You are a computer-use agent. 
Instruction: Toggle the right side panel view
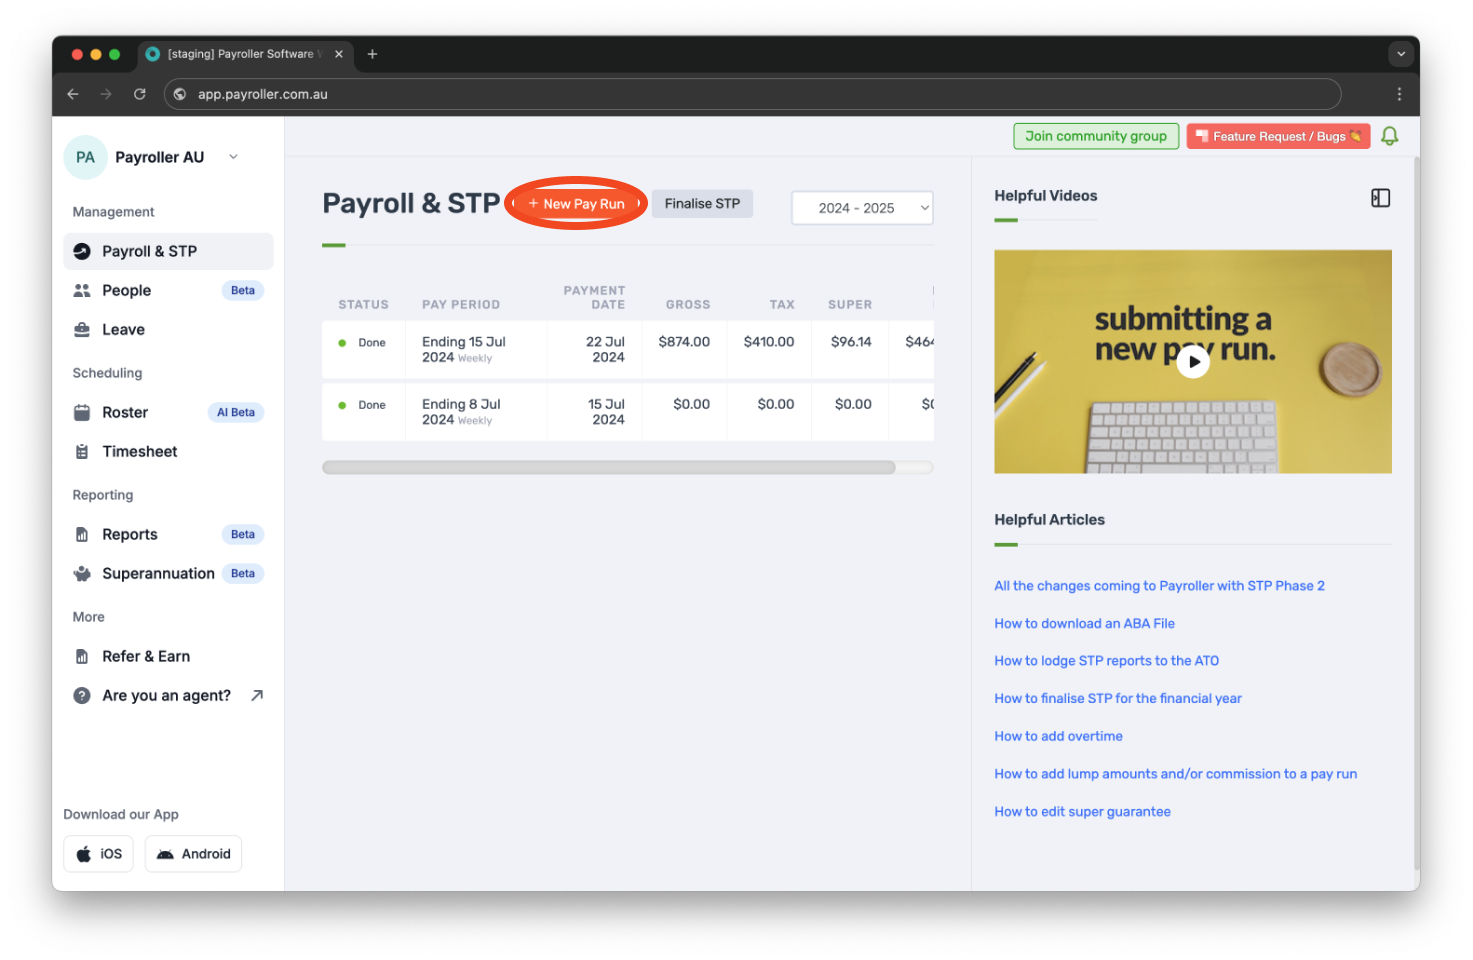click(1380, 198)
